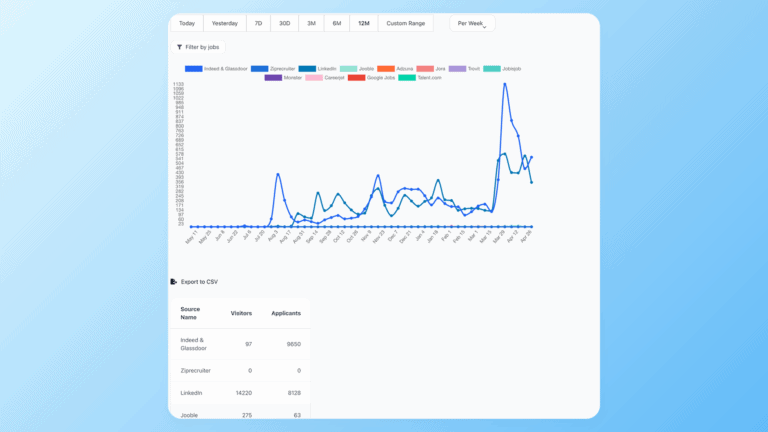Toggle Jooble legend swatch
Image resolution: width=768 pixels, height=432 pixels.
click(349, 69)
